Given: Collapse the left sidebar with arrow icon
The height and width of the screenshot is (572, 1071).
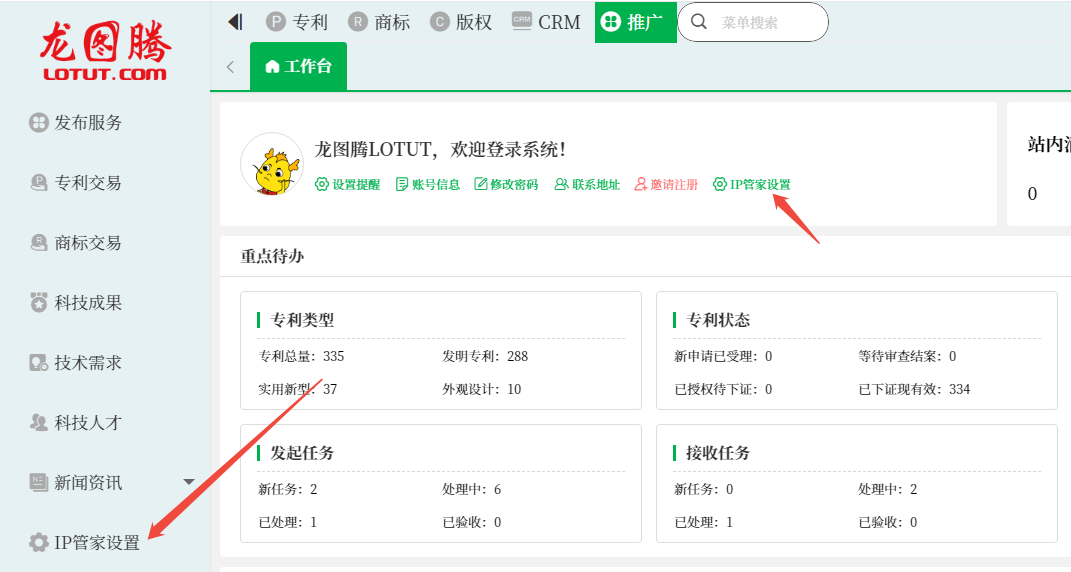Looking at the screenshot, I should (x=235, y=22).
